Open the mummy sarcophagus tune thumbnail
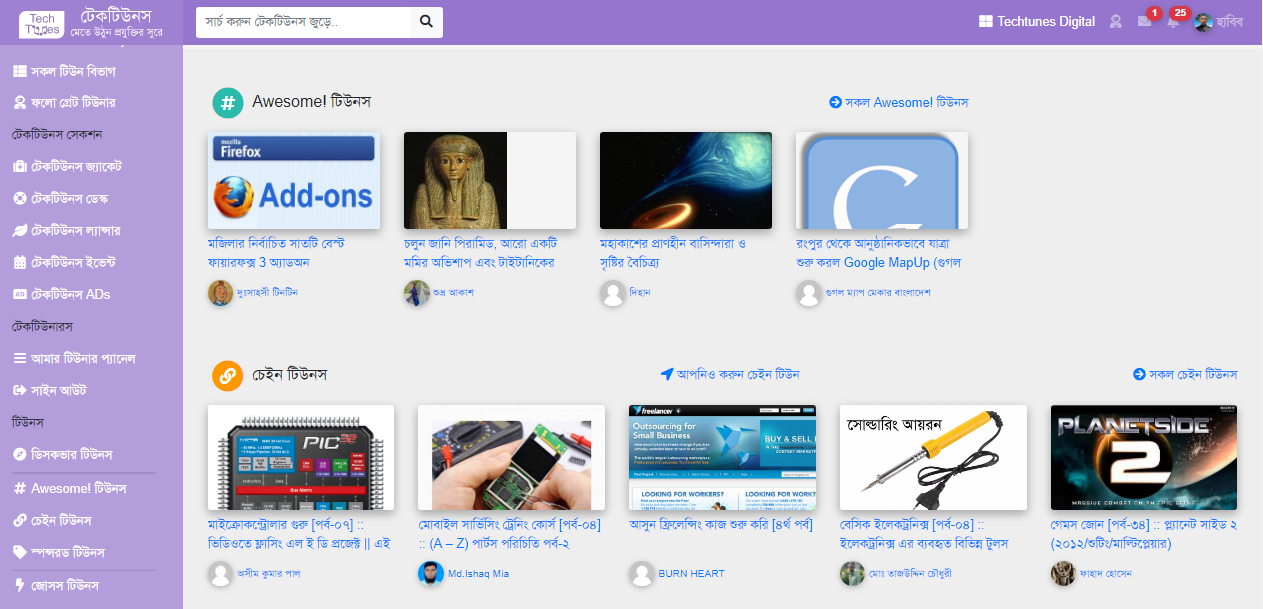1263x609 pixels. (x=490, y=181)
